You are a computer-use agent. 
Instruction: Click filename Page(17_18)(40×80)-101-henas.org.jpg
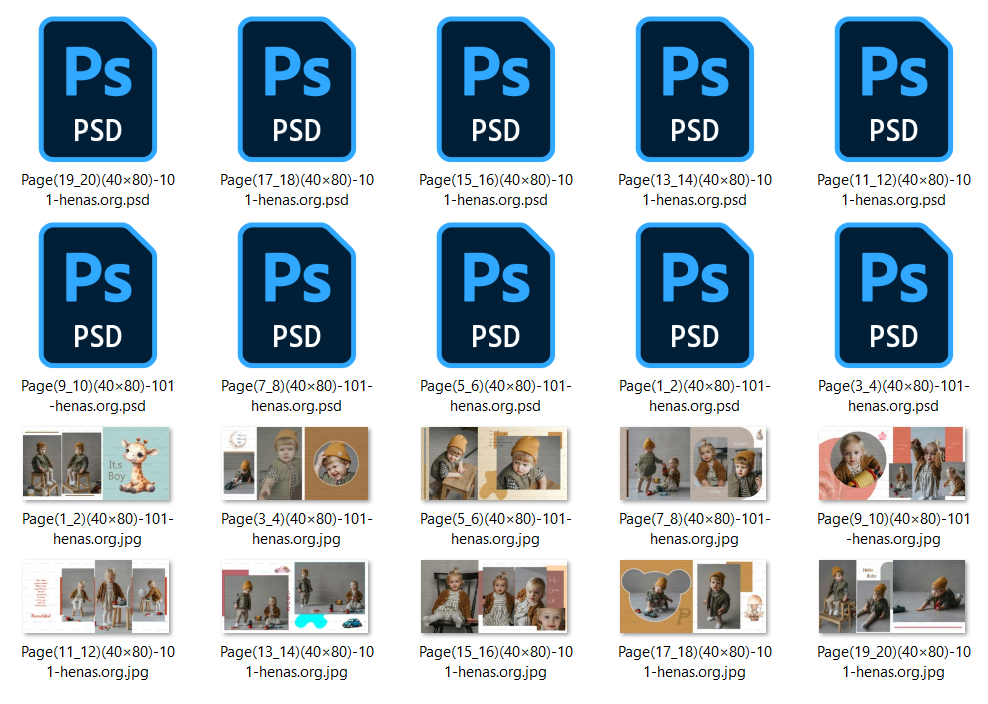coord(695,662)
